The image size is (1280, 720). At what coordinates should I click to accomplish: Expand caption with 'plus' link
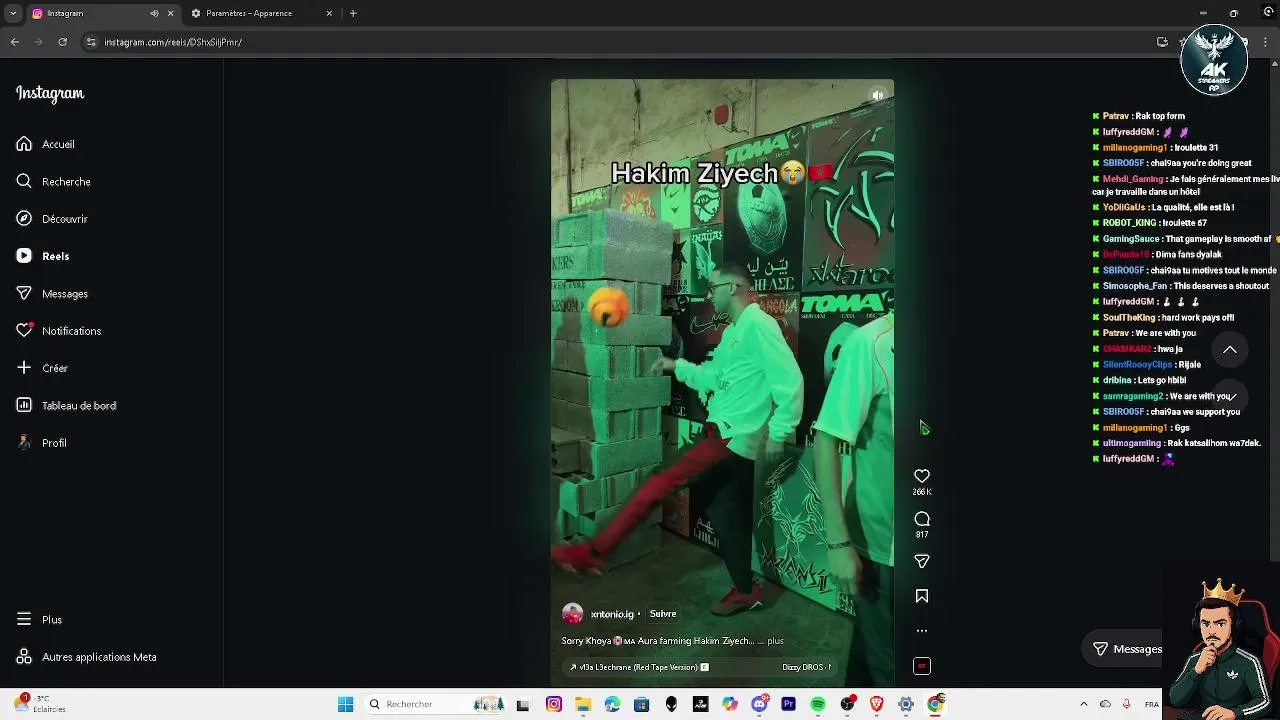775,641
